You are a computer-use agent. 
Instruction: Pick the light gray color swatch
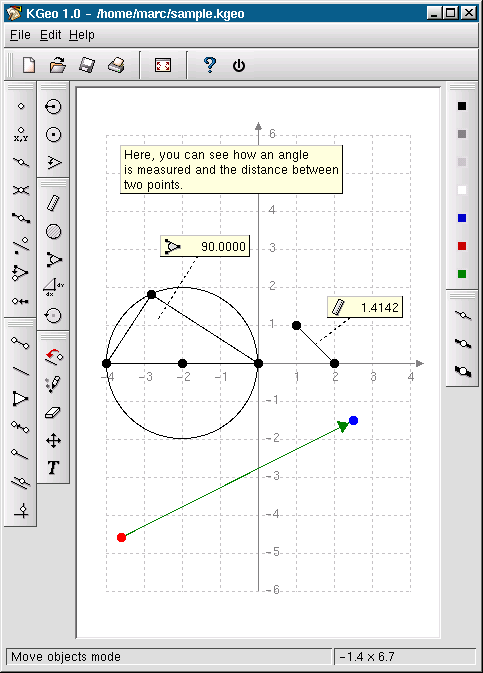tap(462, 162)
